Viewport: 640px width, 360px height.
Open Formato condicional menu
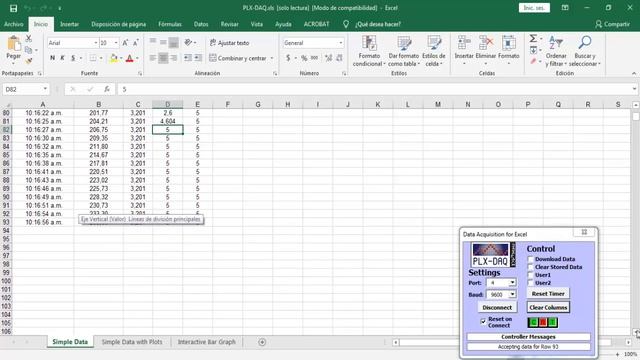pos(369,51)
